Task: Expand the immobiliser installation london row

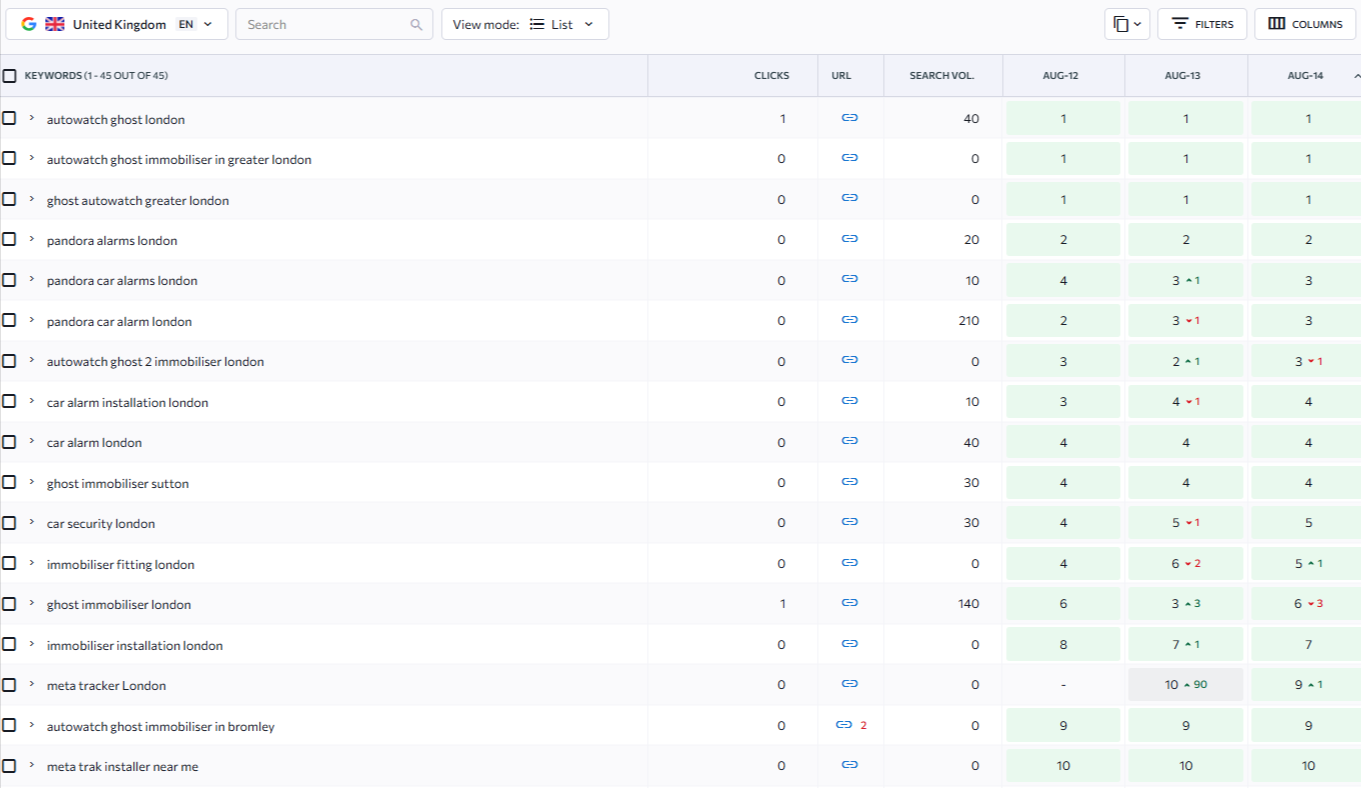Action: 32,644
